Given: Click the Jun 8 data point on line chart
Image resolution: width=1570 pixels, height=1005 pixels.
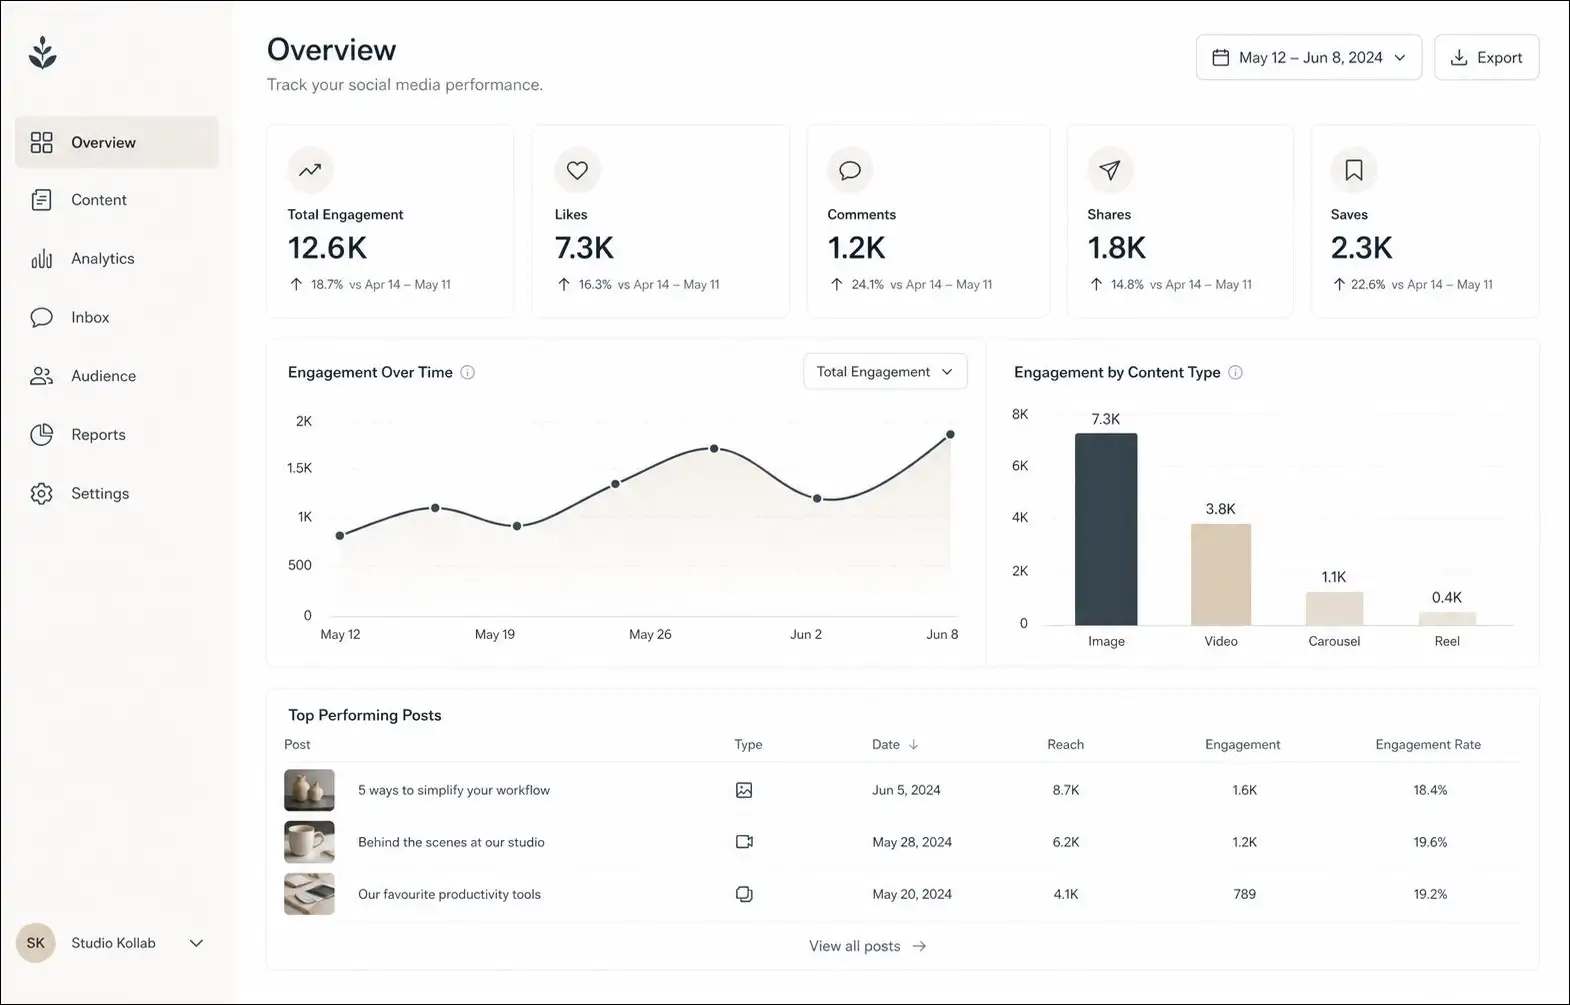Looking at the screenshot, I should (950, 434).
